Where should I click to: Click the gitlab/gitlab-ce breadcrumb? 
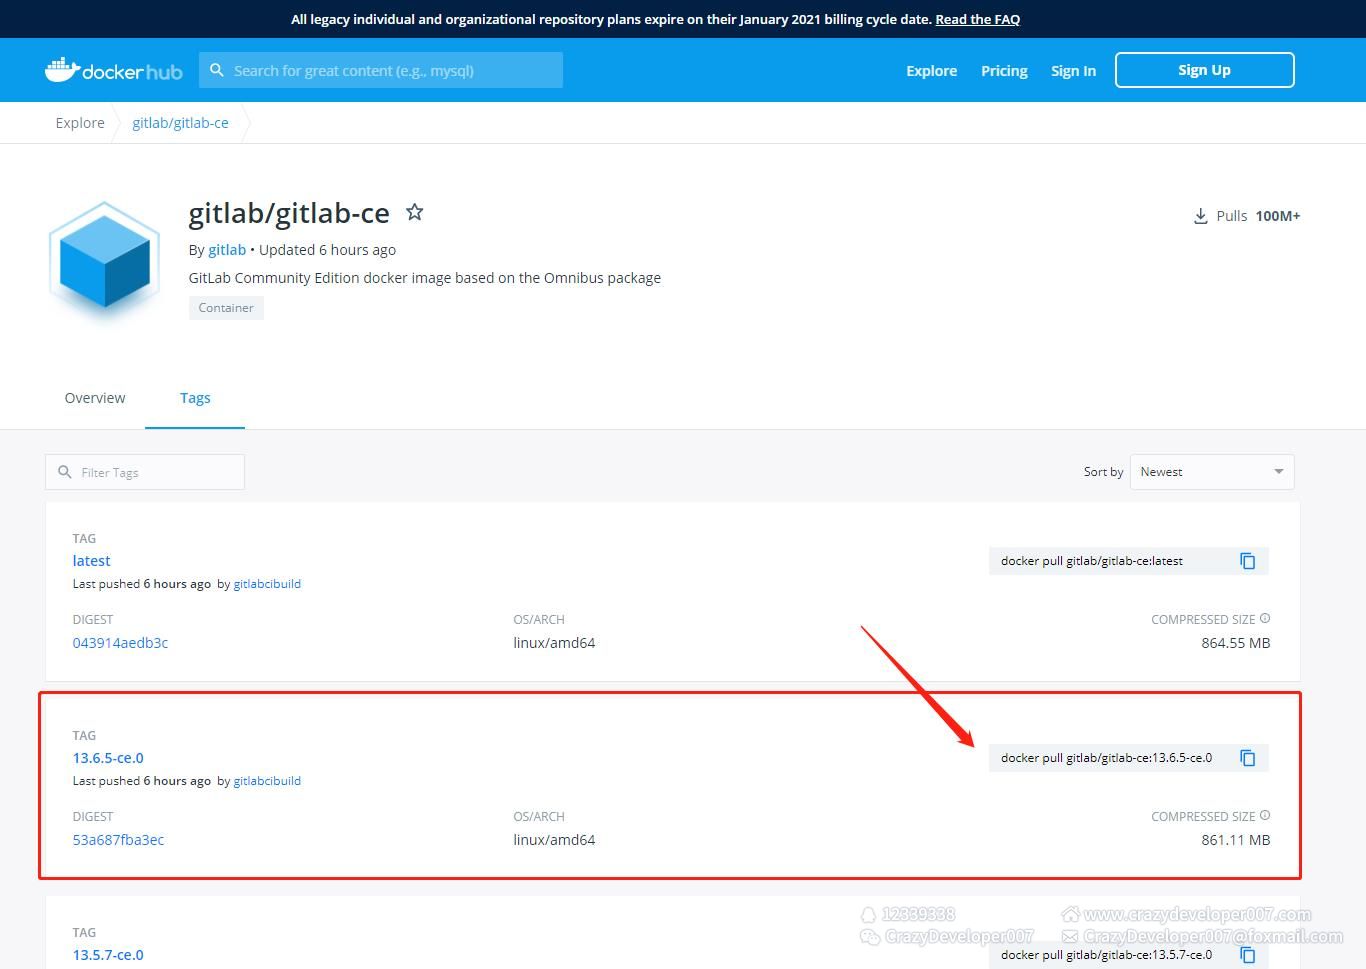click(180, 123)
